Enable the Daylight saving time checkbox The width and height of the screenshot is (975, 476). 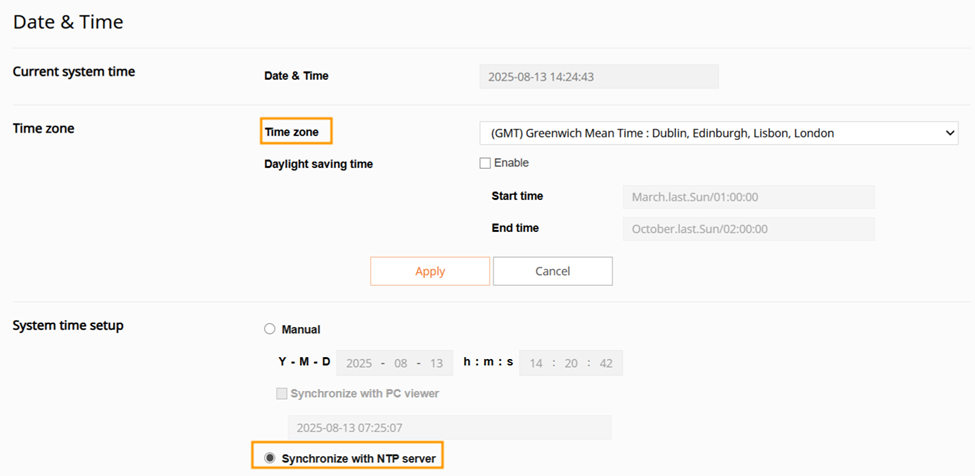click(x=485, y=163)
